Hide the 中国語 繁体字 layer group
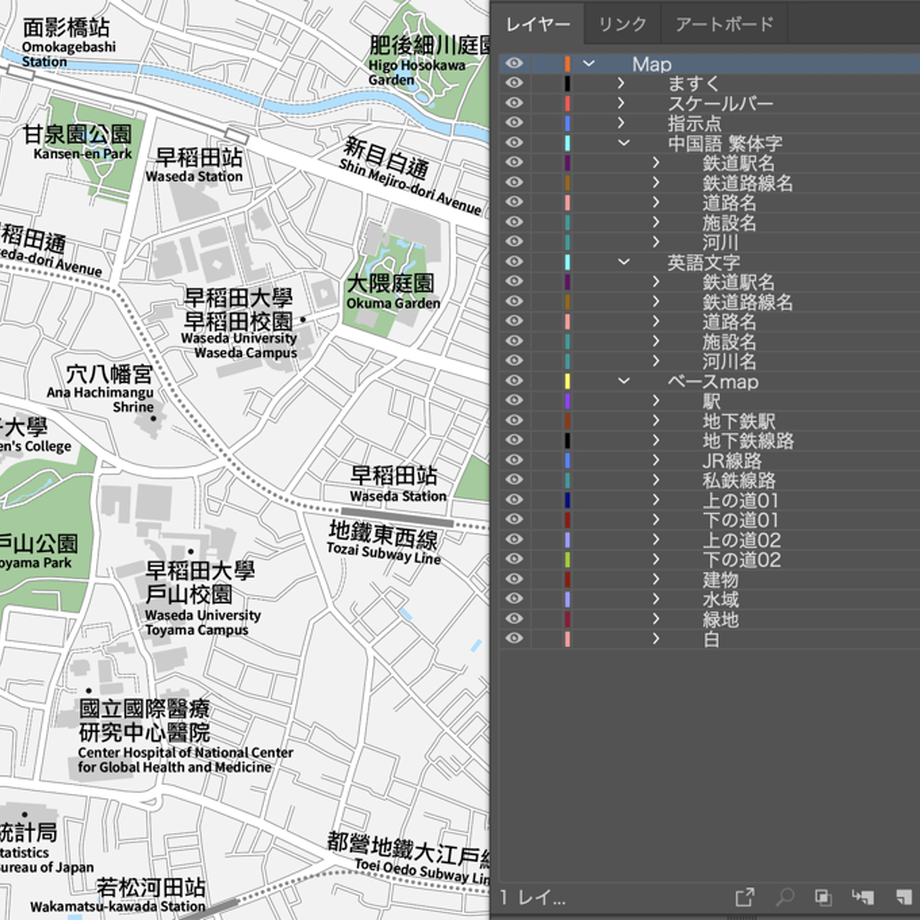The height and width of the screenshot is (920, 920). click(x=514, y=143)
